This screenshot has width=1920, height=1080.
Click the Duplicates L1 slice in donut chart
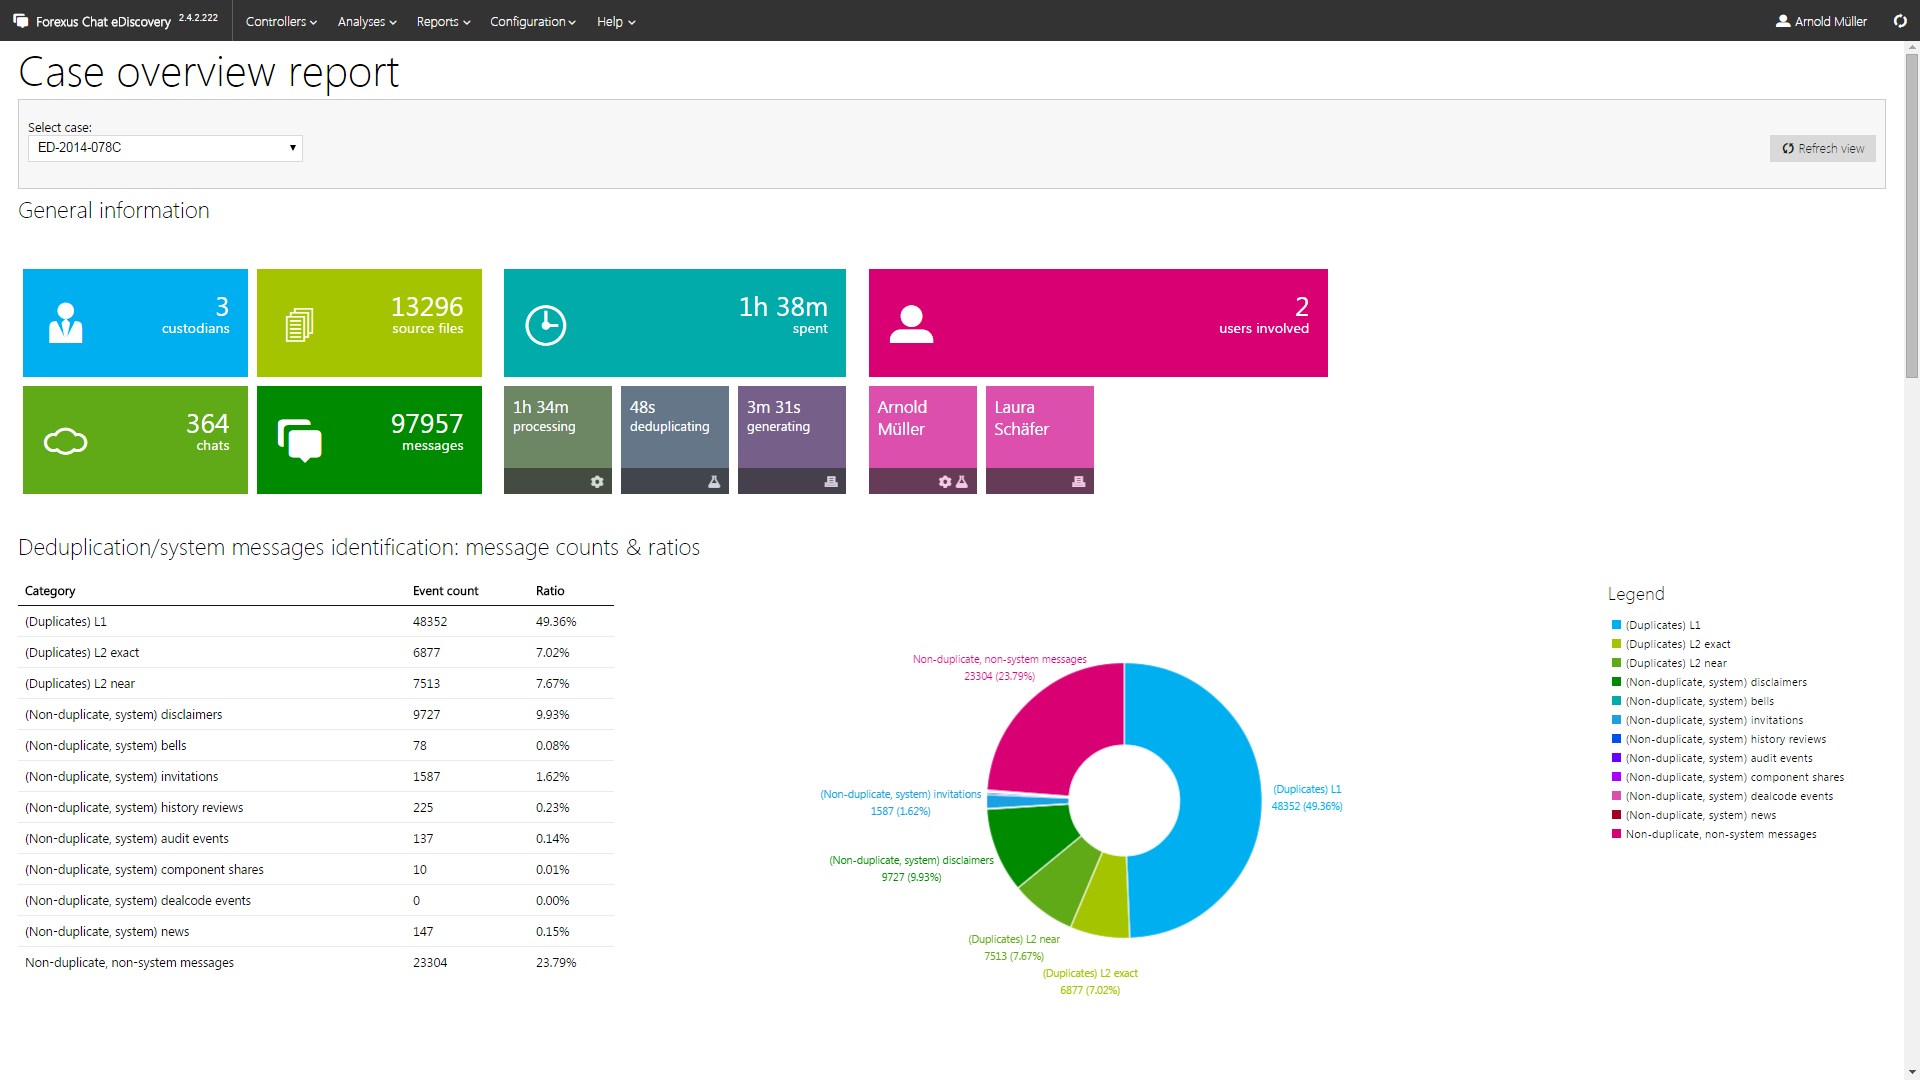(1215, 800)
